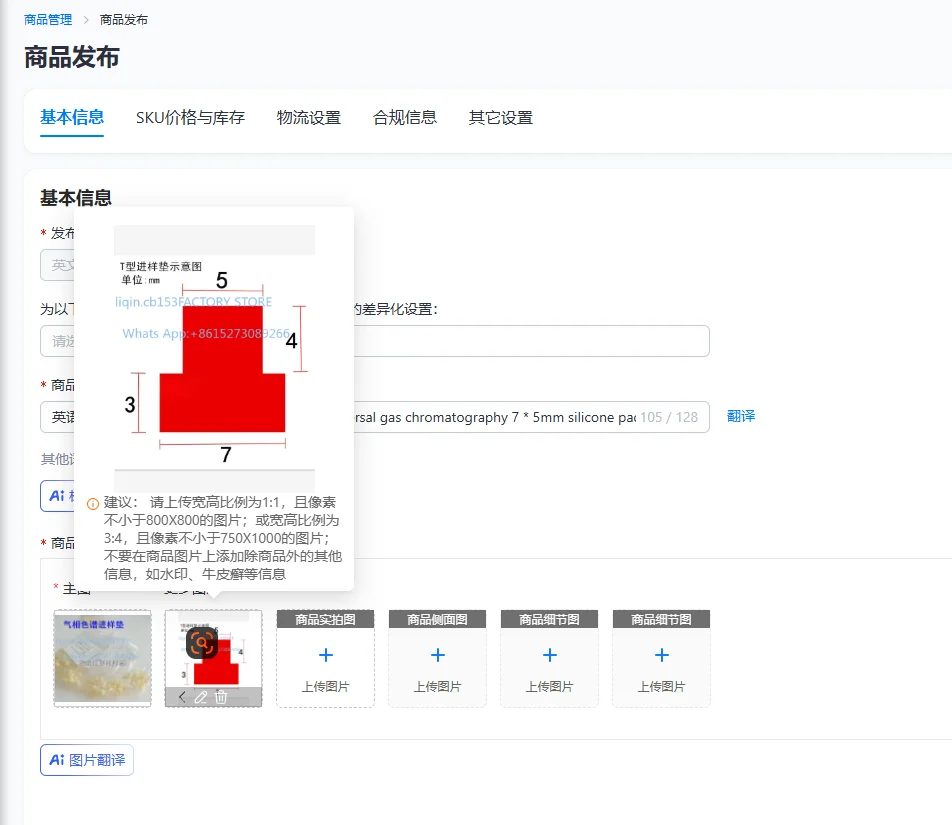Switch to the 基本信息 tab

(x=72, y=117)
